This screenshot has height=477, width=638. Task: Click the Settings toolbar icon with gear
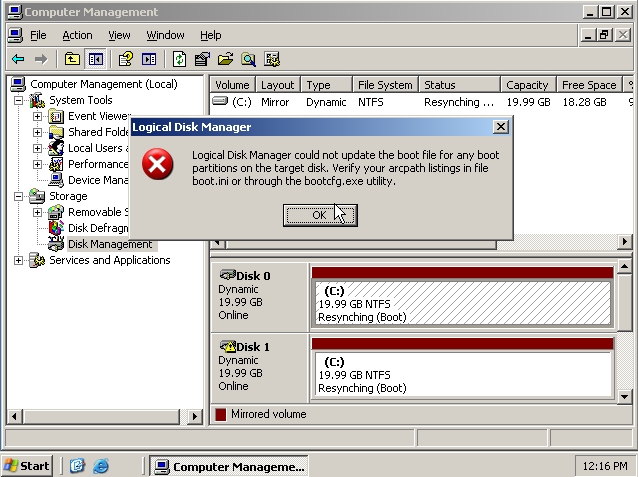pos(271,59)
